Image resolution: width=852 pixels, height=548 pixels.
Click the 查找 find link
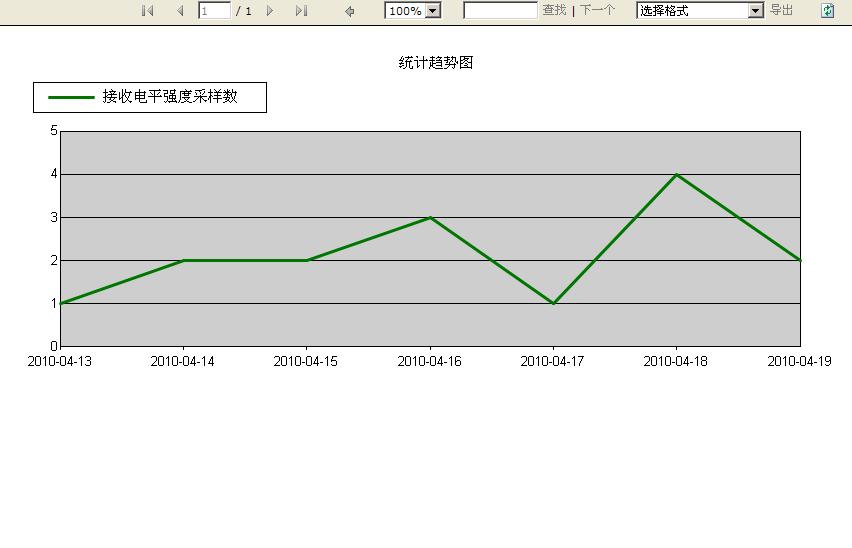(x=554, y=10)
